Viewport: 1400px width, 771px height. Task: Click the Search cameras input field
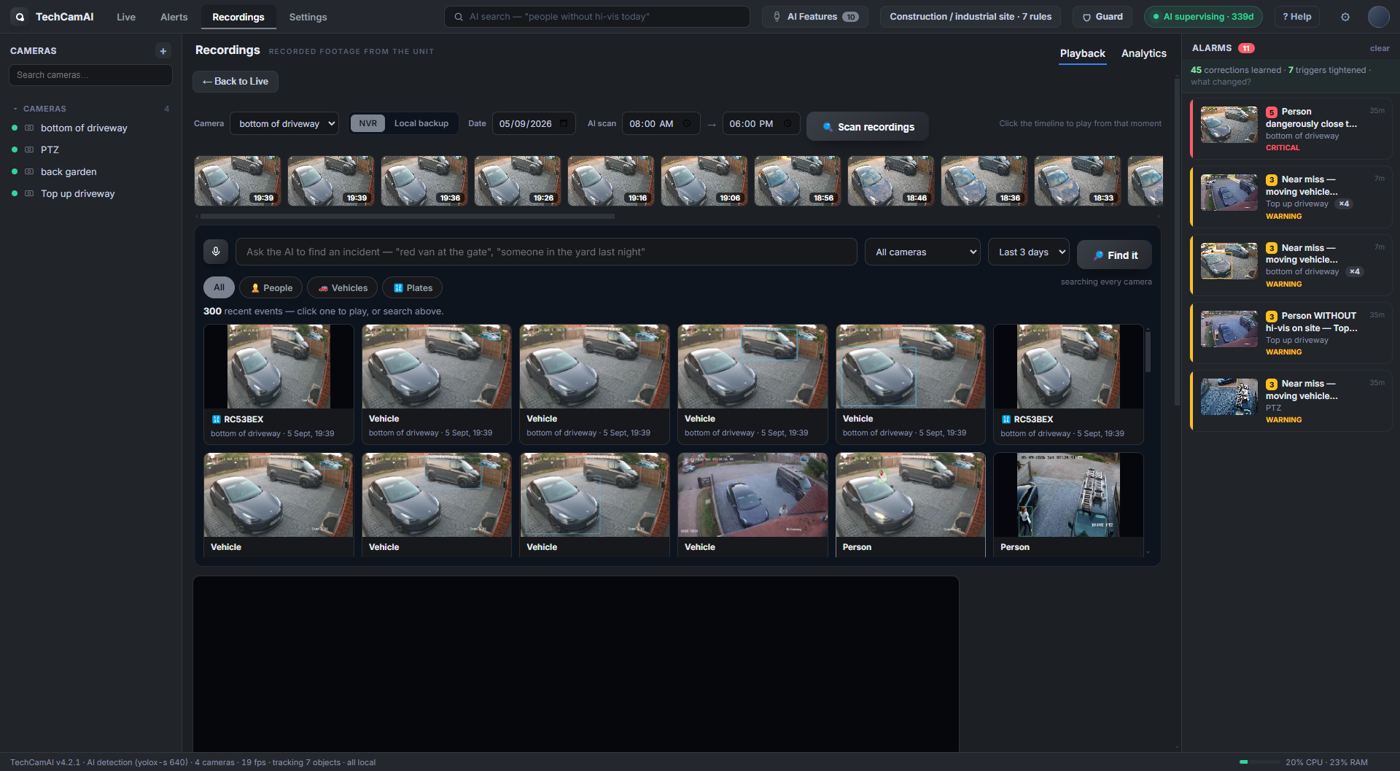point(90,75)
